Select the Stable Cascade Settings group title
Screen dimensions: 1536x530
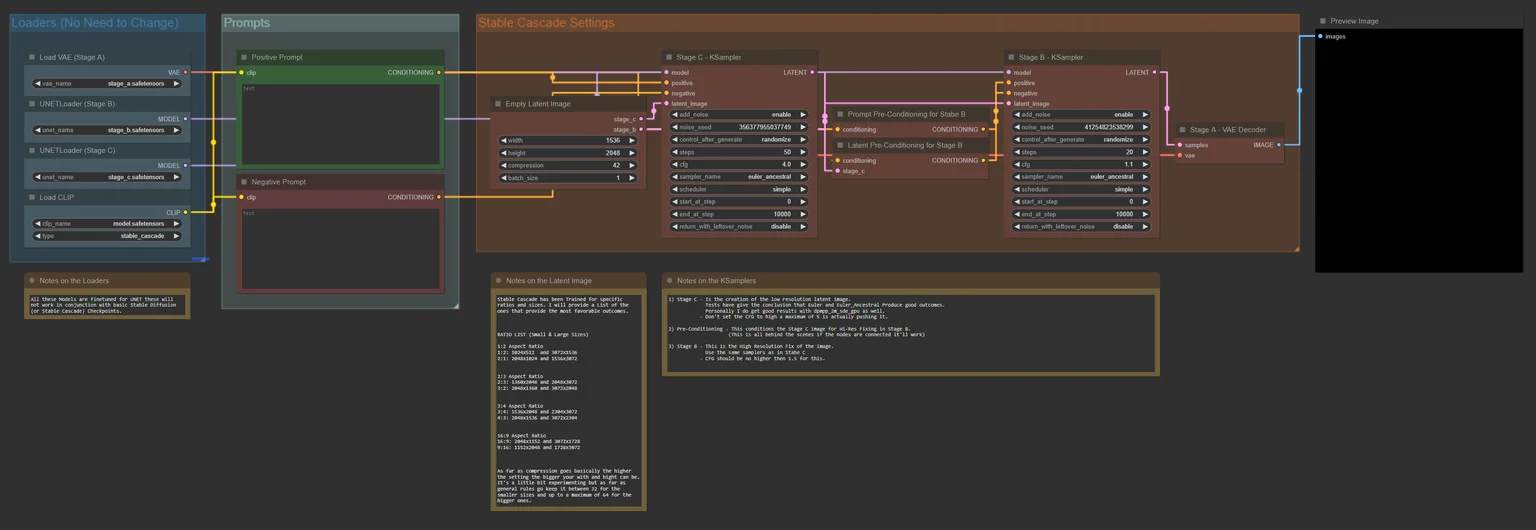546,23
